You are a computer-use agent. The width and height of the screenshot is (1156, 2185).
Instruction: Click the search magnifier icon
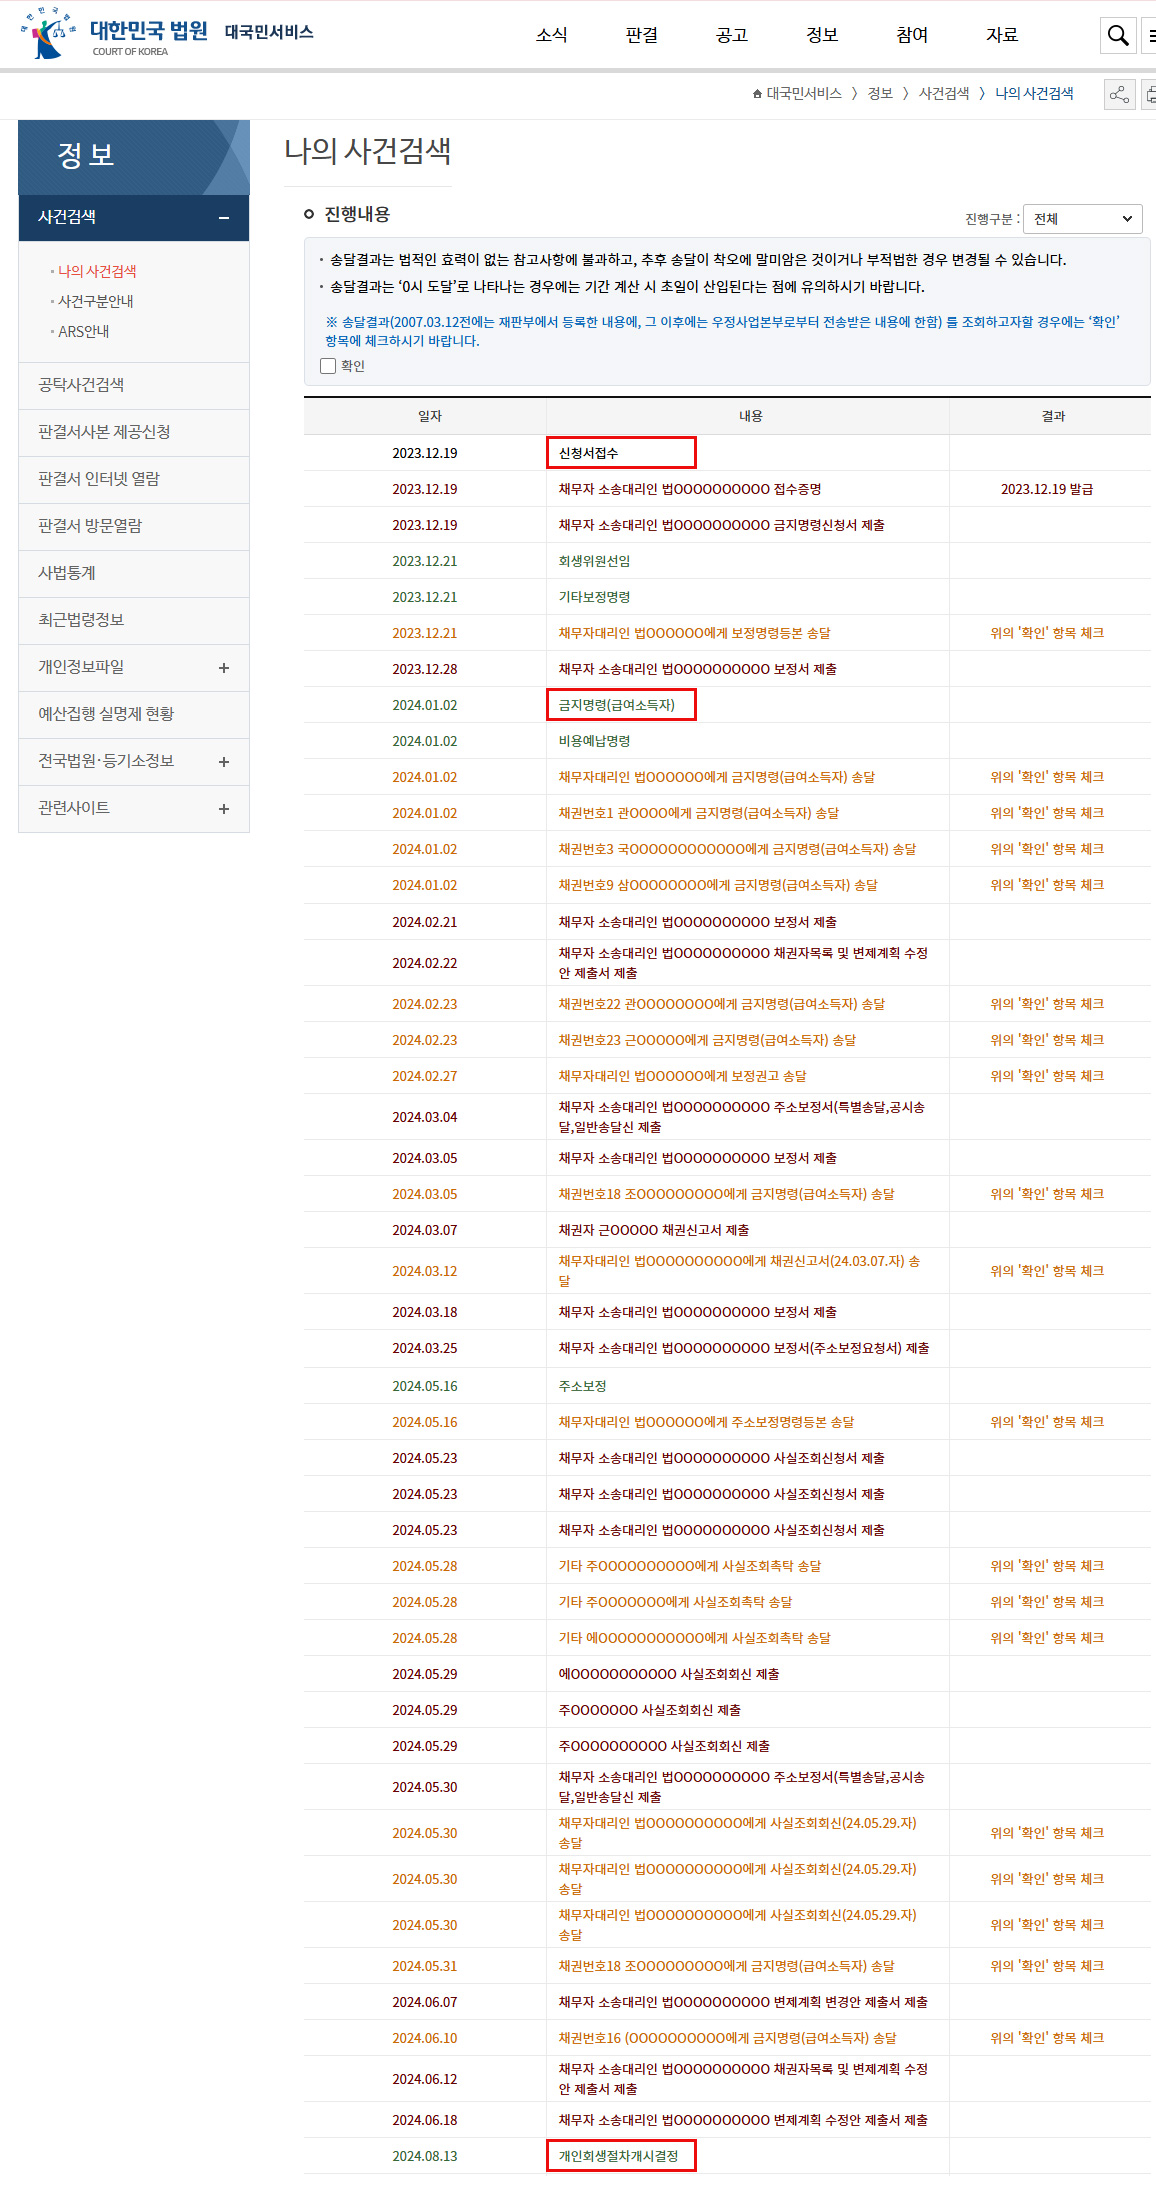tap(1117, 36)
